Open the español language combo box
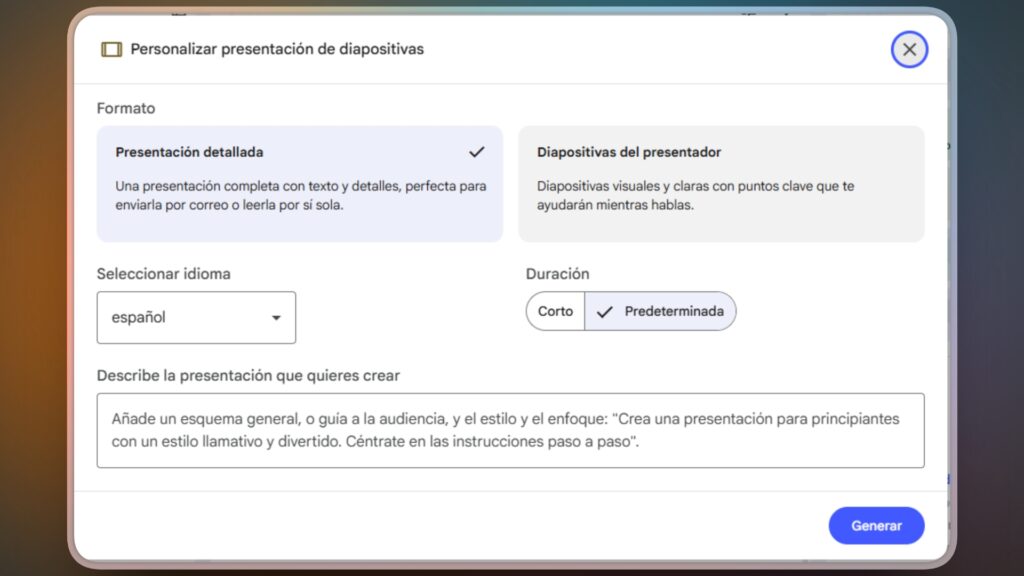1024x576 pixels. pos(196,318)
